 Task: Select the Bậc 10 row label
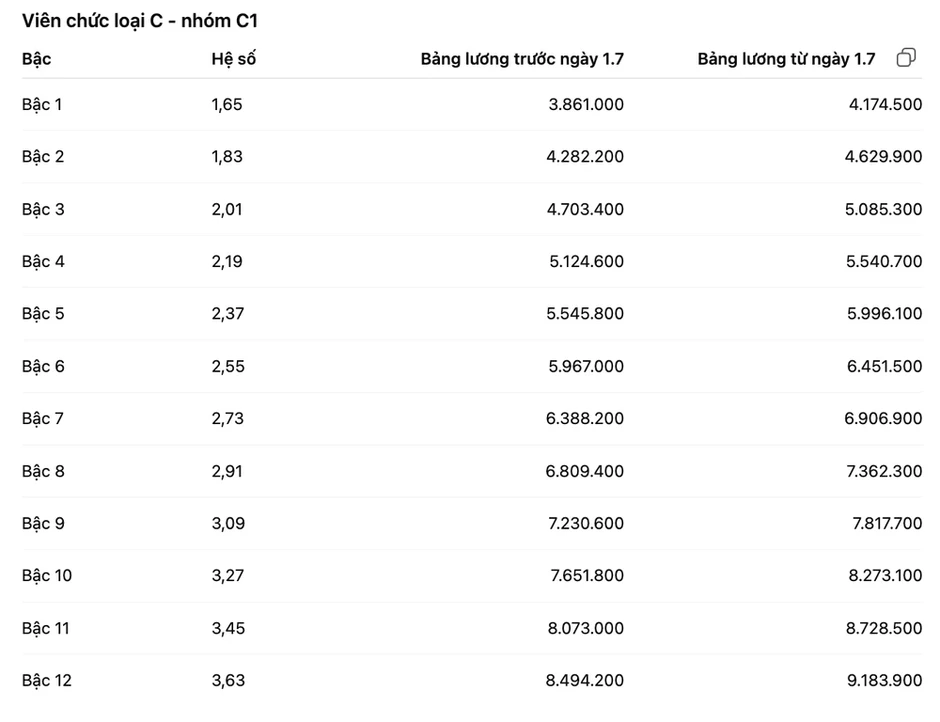pos(47,576)
